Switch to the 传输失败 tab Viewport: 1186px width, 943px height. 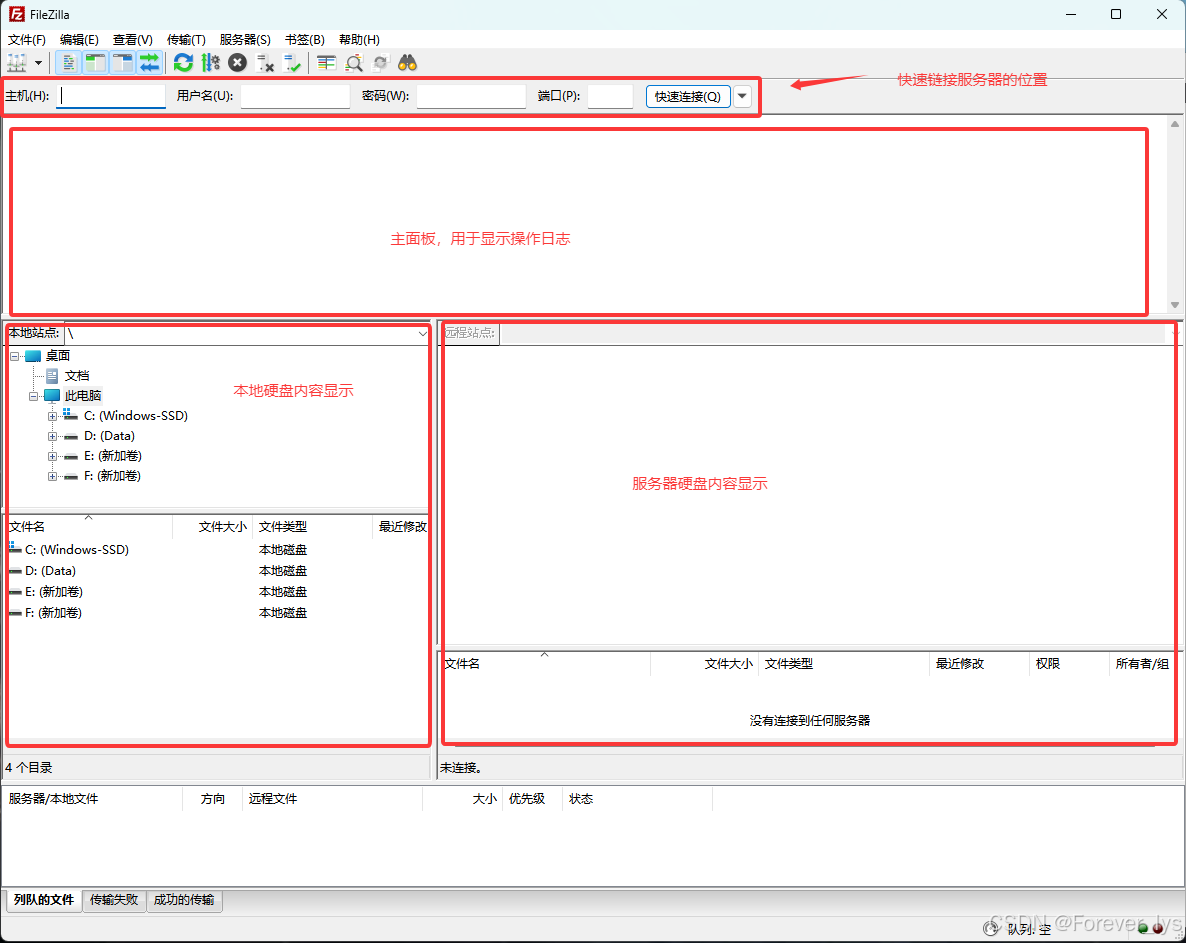click(114, 900)
